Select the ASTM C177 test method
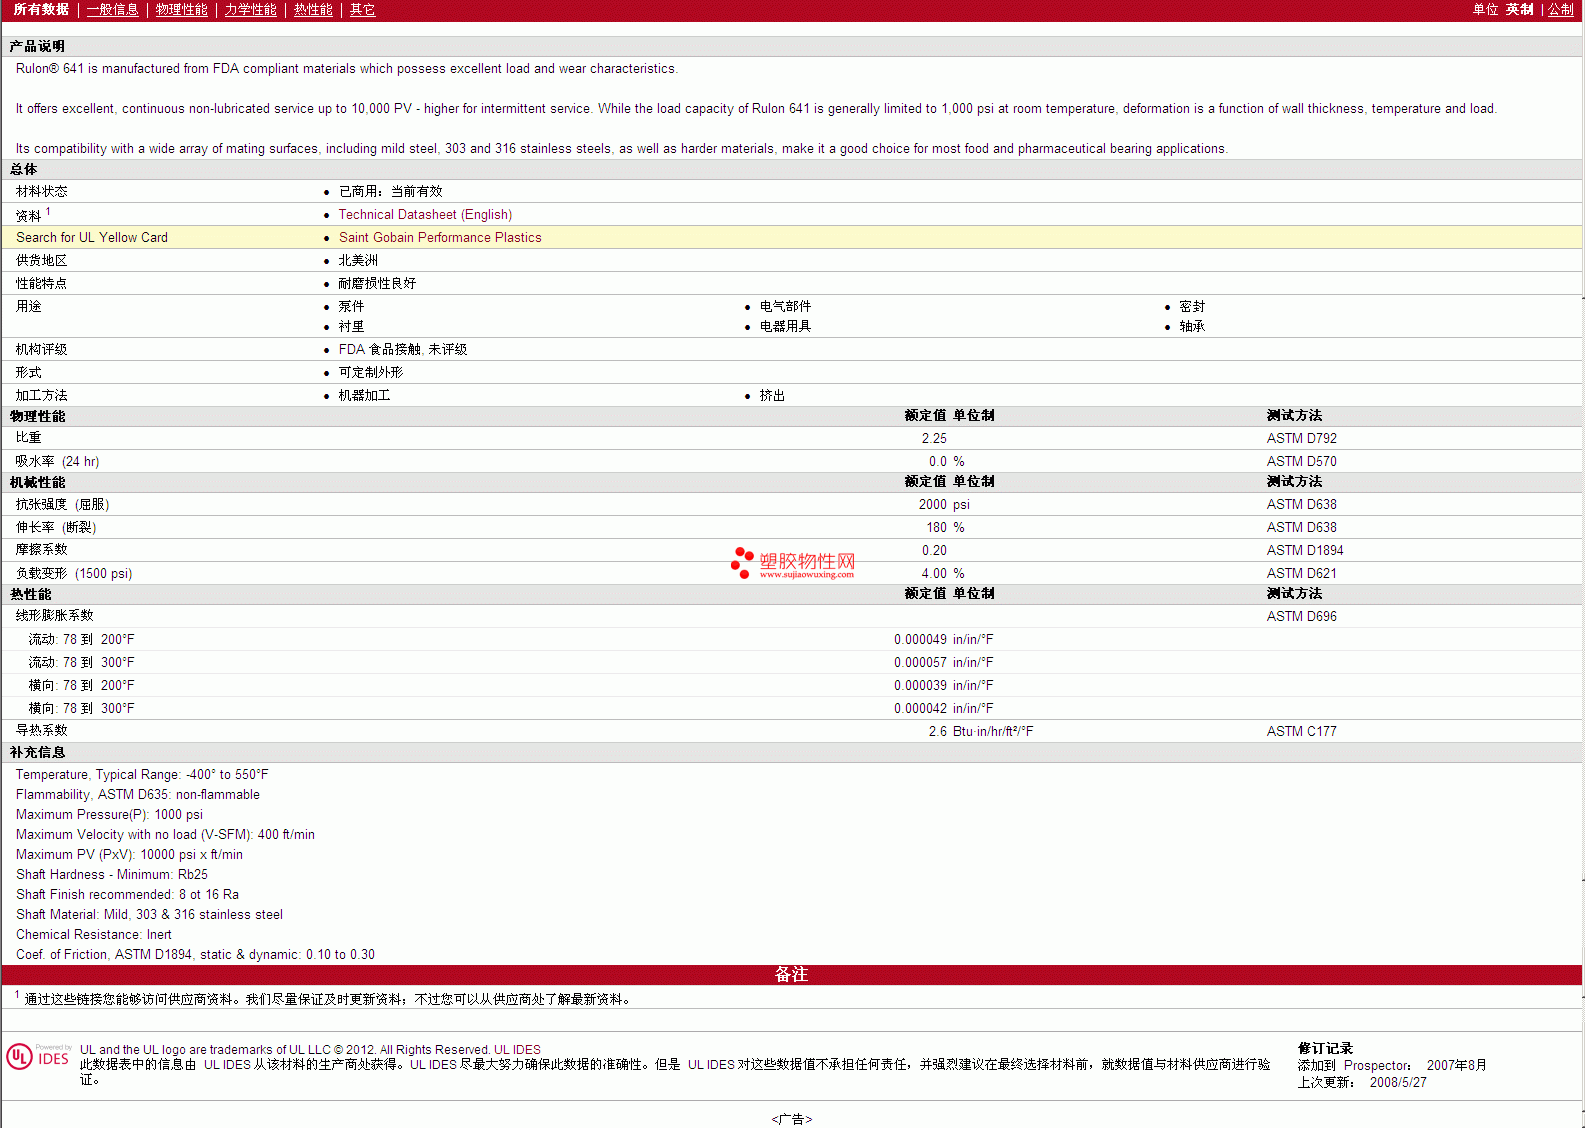 coord(1301,731)
